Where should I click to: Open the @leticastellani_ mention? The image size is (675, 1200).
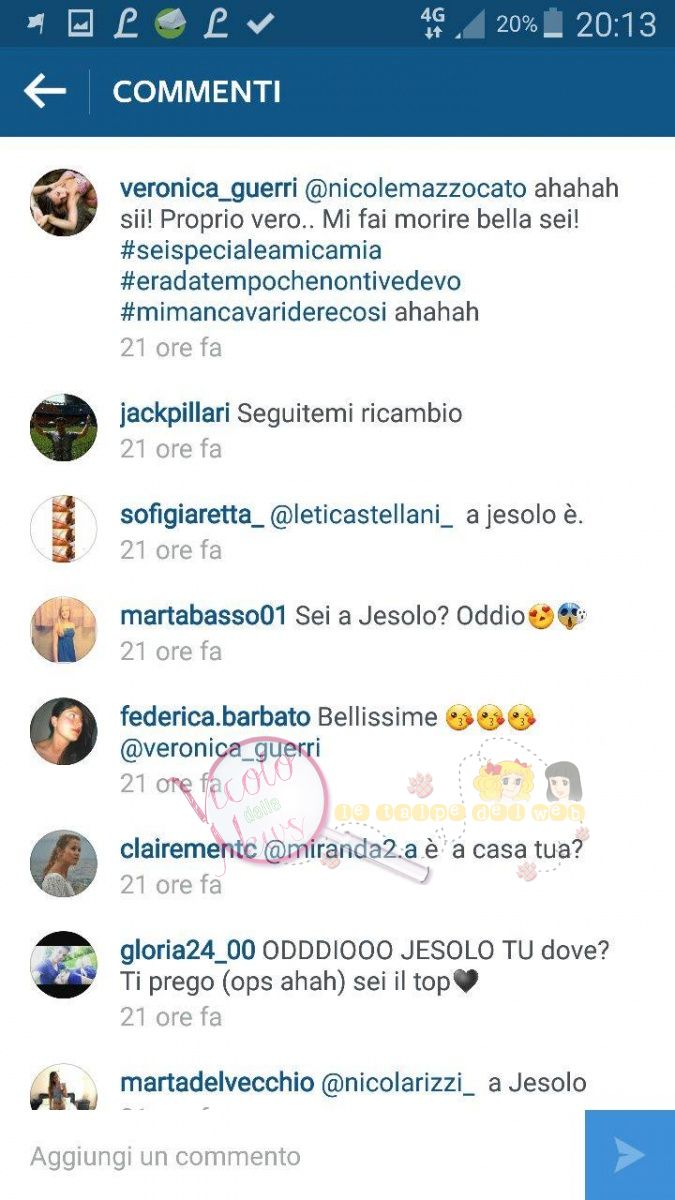click(362, 515)
